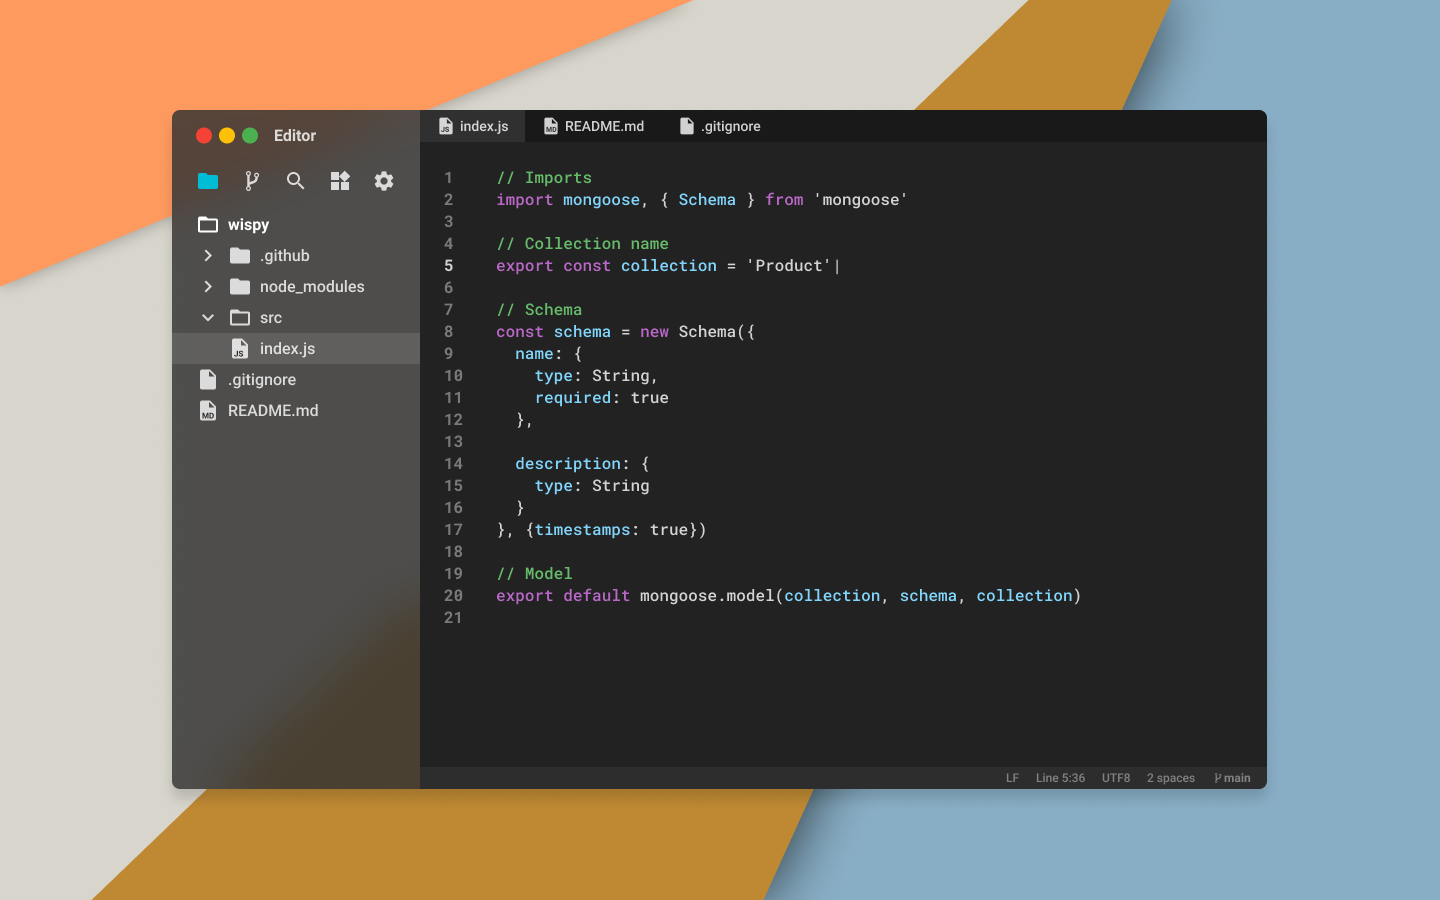Click 'new' keyword on line 8
This screenshot has height=900, width=1440.
[655, 332]
